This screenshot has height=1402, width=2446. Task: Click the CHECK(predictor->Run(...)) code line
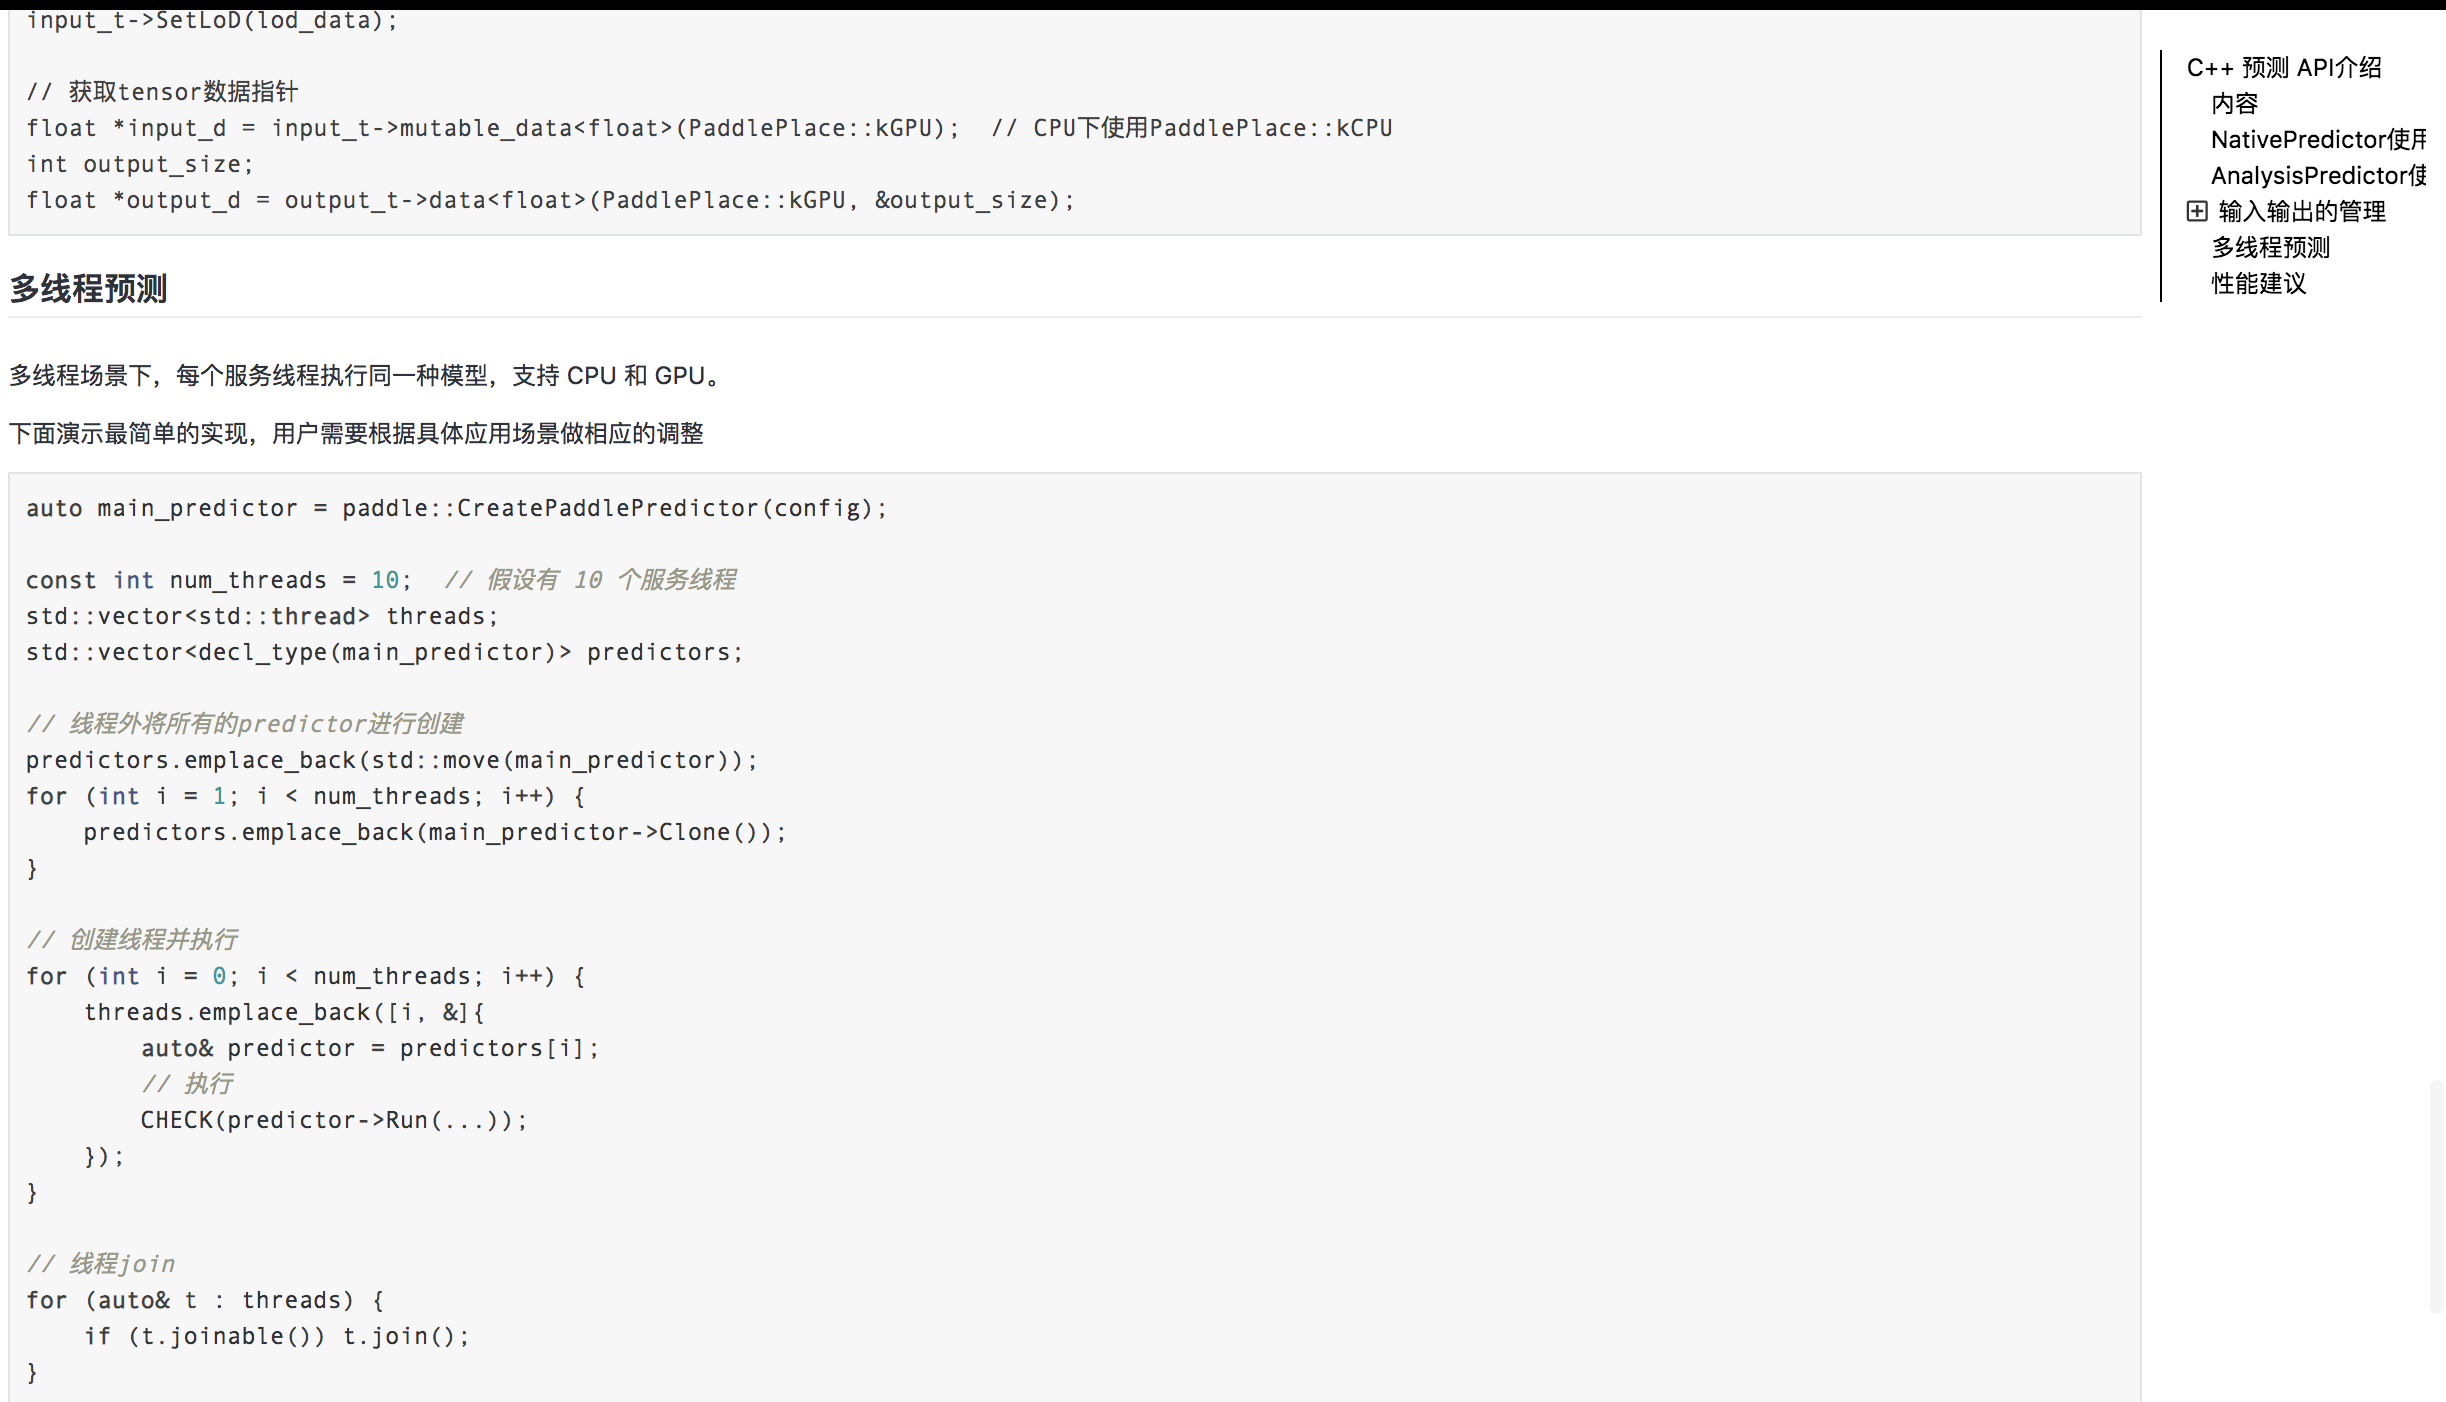333,1120
